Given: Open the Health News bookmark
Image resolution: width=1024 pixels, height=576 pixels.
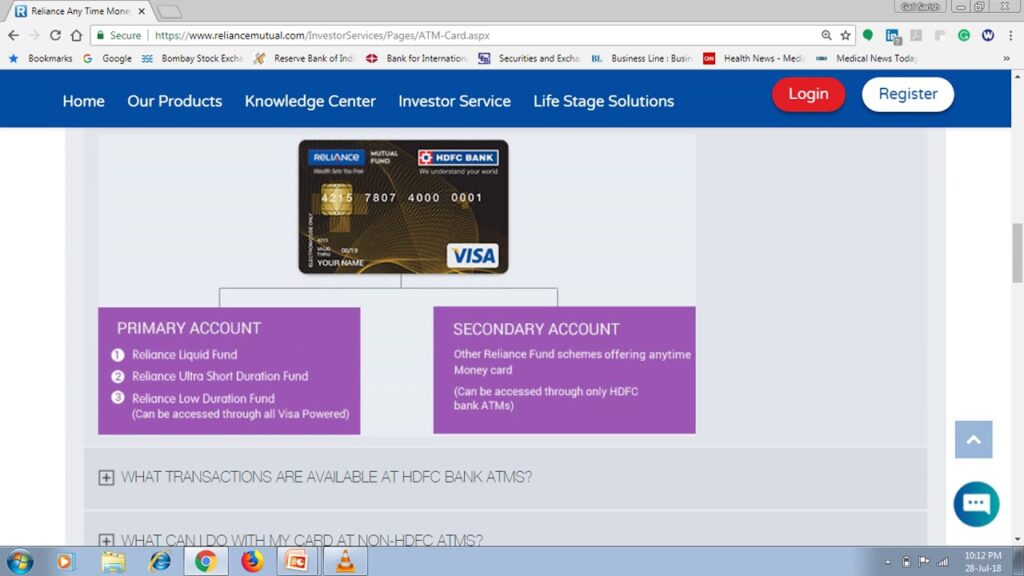Looking at the screenshot, I should point(754,59).
